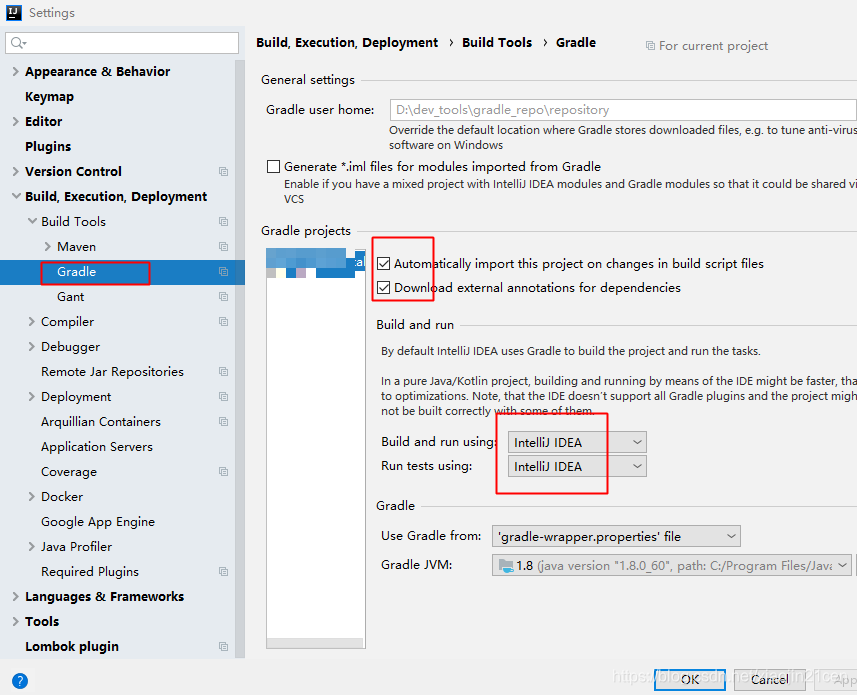Open Build and run using dropdown
The width and height of the screenshot is (857, 695).
[x=577, y=442]
